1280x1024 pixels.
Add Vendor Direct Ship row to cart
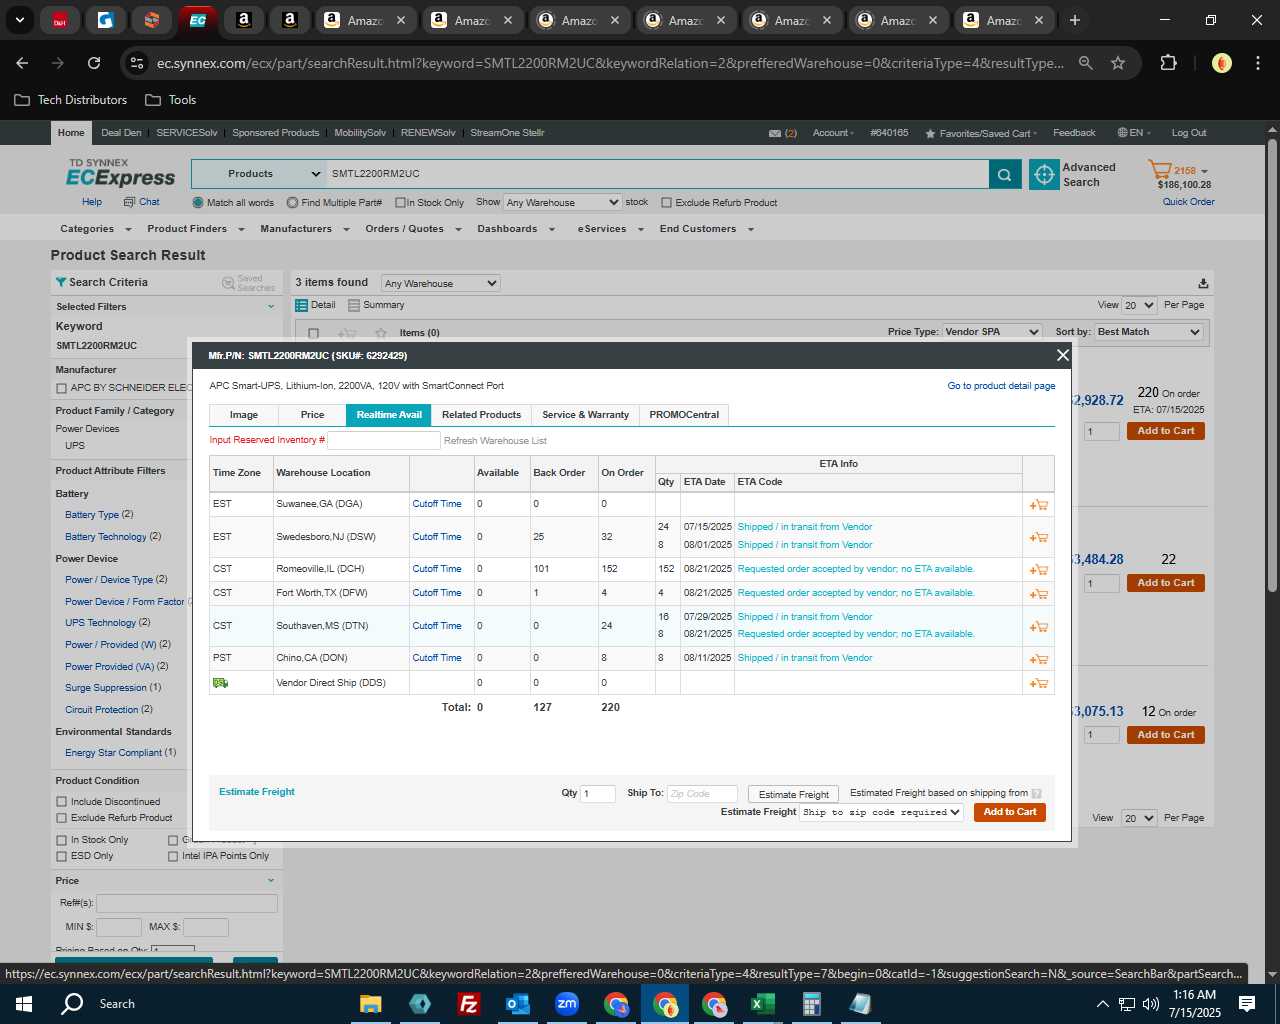tap(1038, 683)
